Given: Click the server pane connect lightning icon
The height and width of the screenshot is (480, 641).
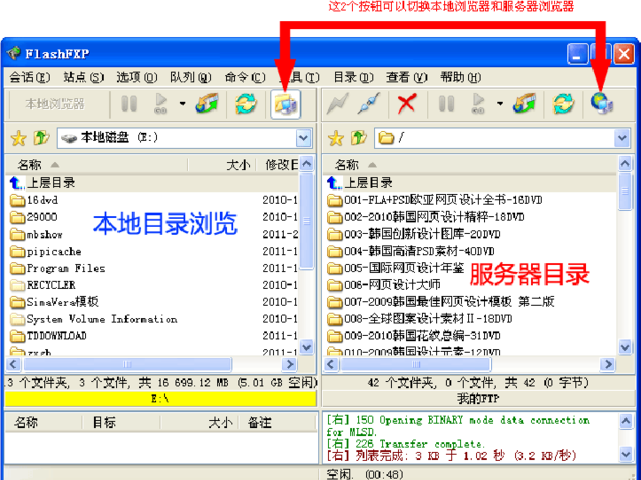Looking at the screenshot, I should (338, 104).
